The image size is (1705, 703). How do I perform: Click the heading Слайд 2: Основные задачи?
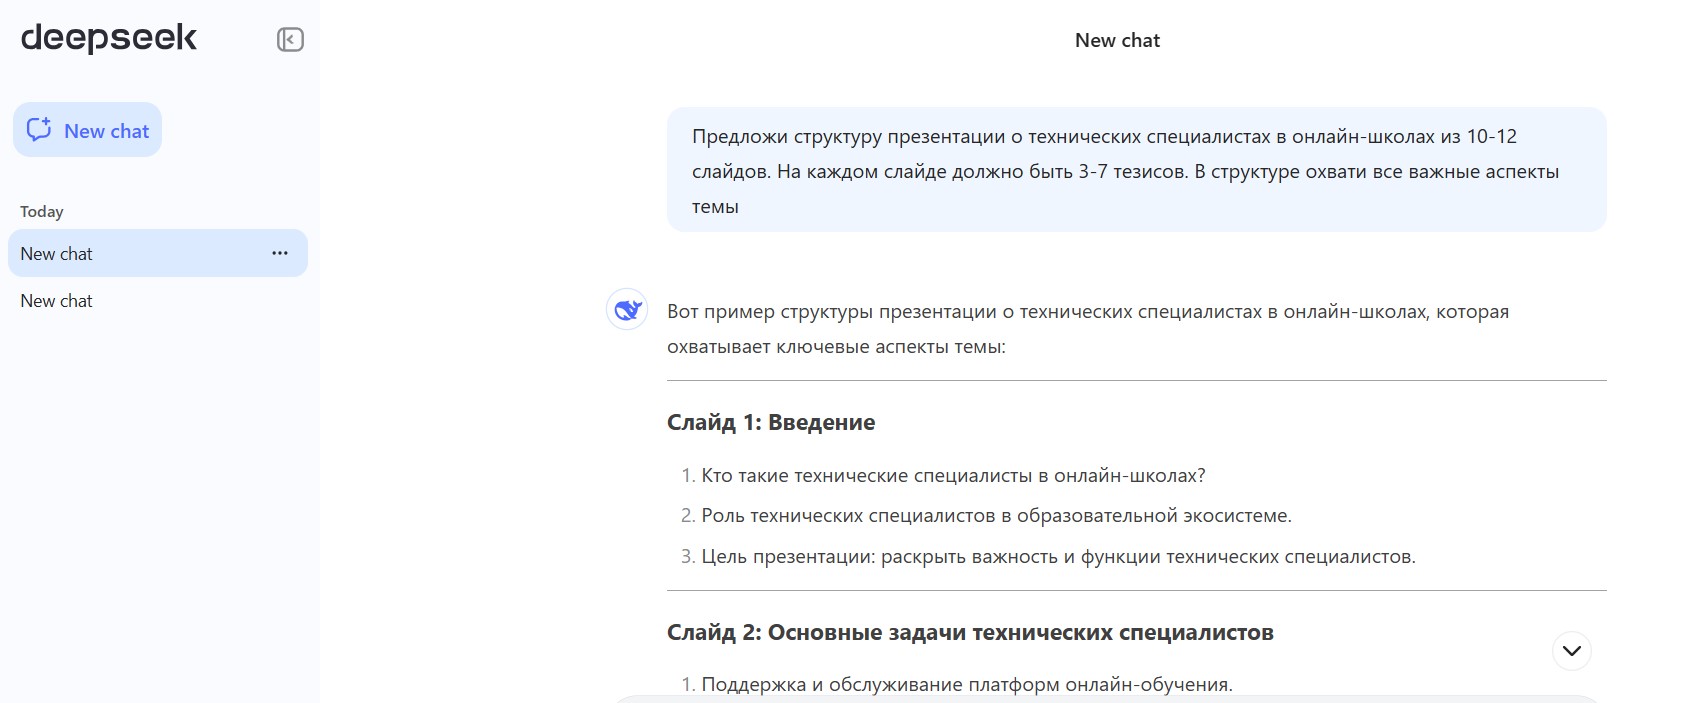point(969,633)
